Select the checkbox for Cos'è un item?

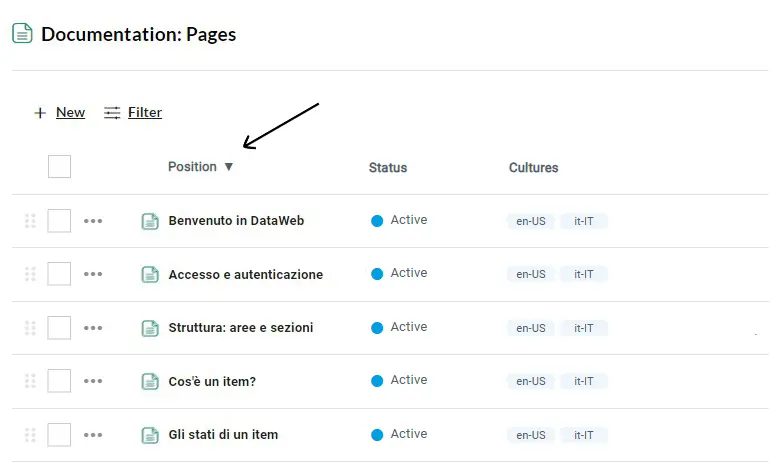59,382
